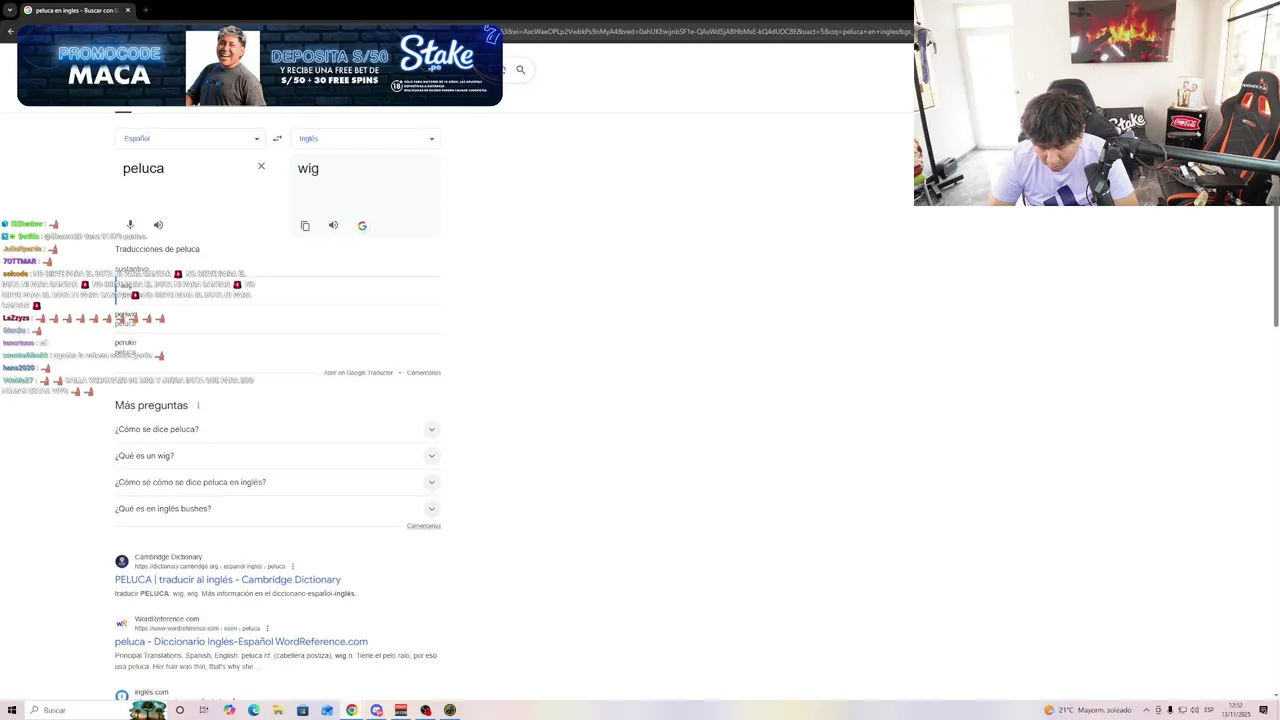Open the clock showing 12:52

[x=1236, y=710]
